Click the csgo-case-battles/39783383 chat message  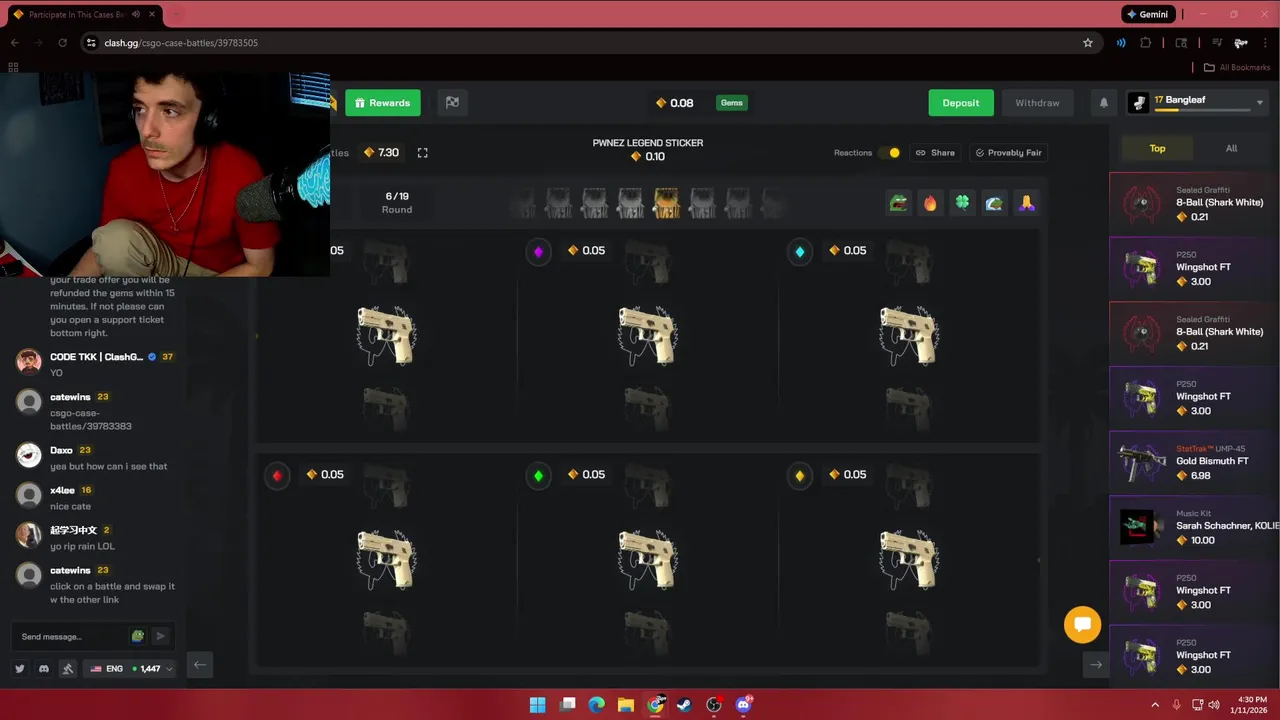(91, 420)
